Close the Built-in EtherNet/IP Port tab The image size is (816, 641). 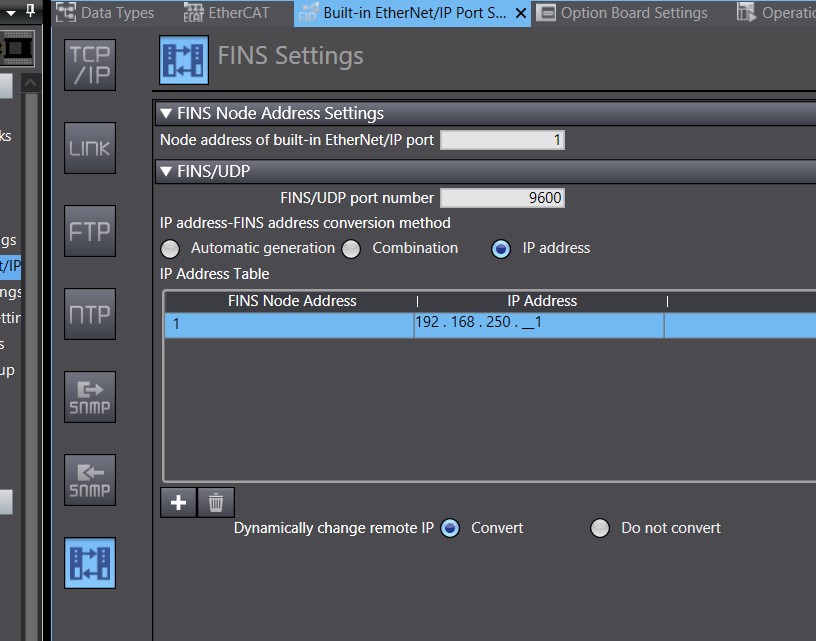[x=520, y=14]
